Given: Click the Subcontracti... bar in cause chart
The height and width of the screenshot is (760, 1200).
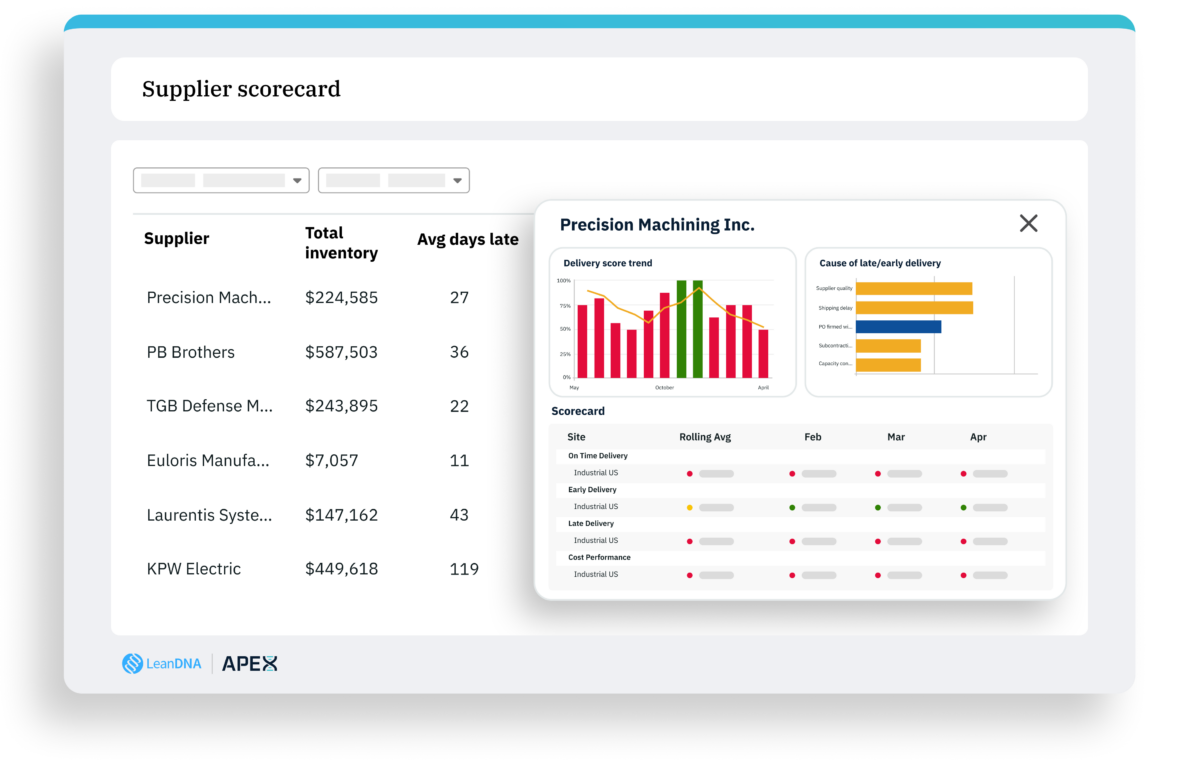Looking at the screenshot, I should 888,345.
